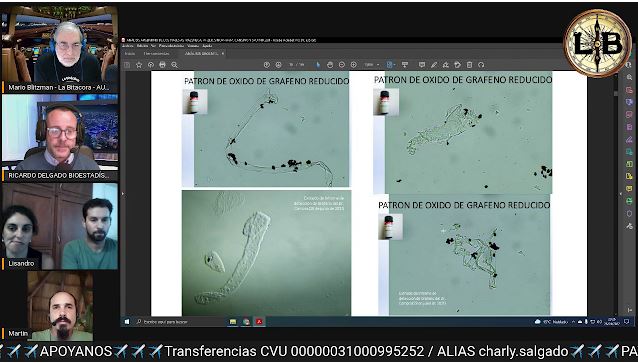The image size is (638, 363).
Task: Select Lisandro's video tile
Action: (x=60, y=226)
